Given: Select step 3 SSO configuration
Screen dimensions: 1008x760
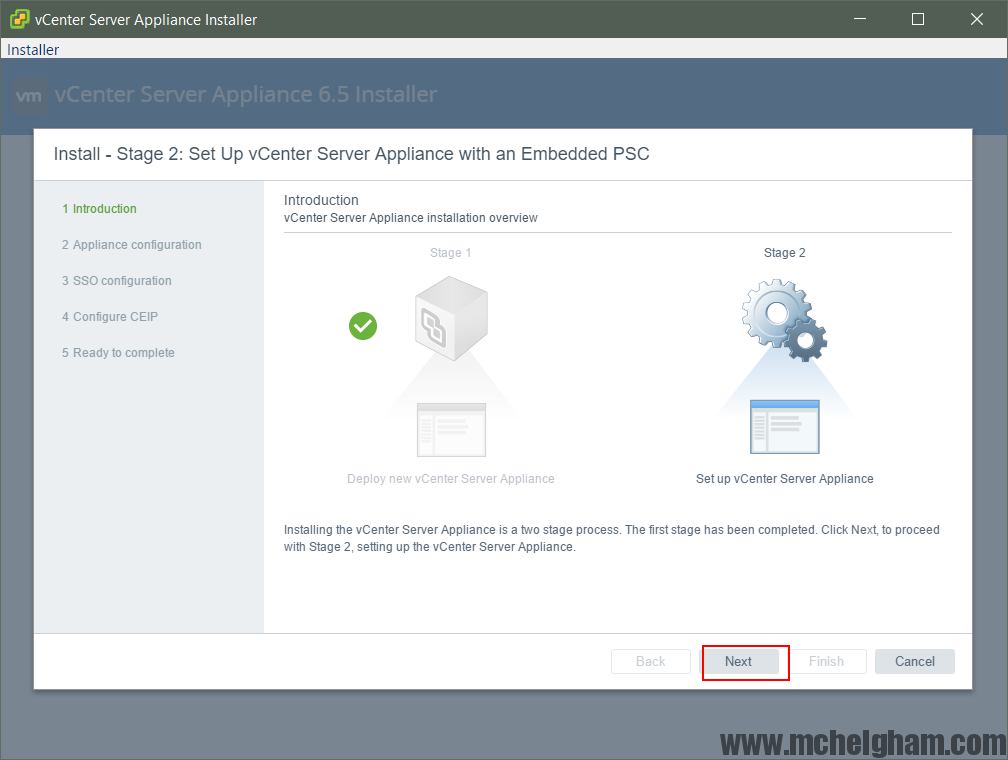Looking at the screenshot, I should (x=117, y=281).
